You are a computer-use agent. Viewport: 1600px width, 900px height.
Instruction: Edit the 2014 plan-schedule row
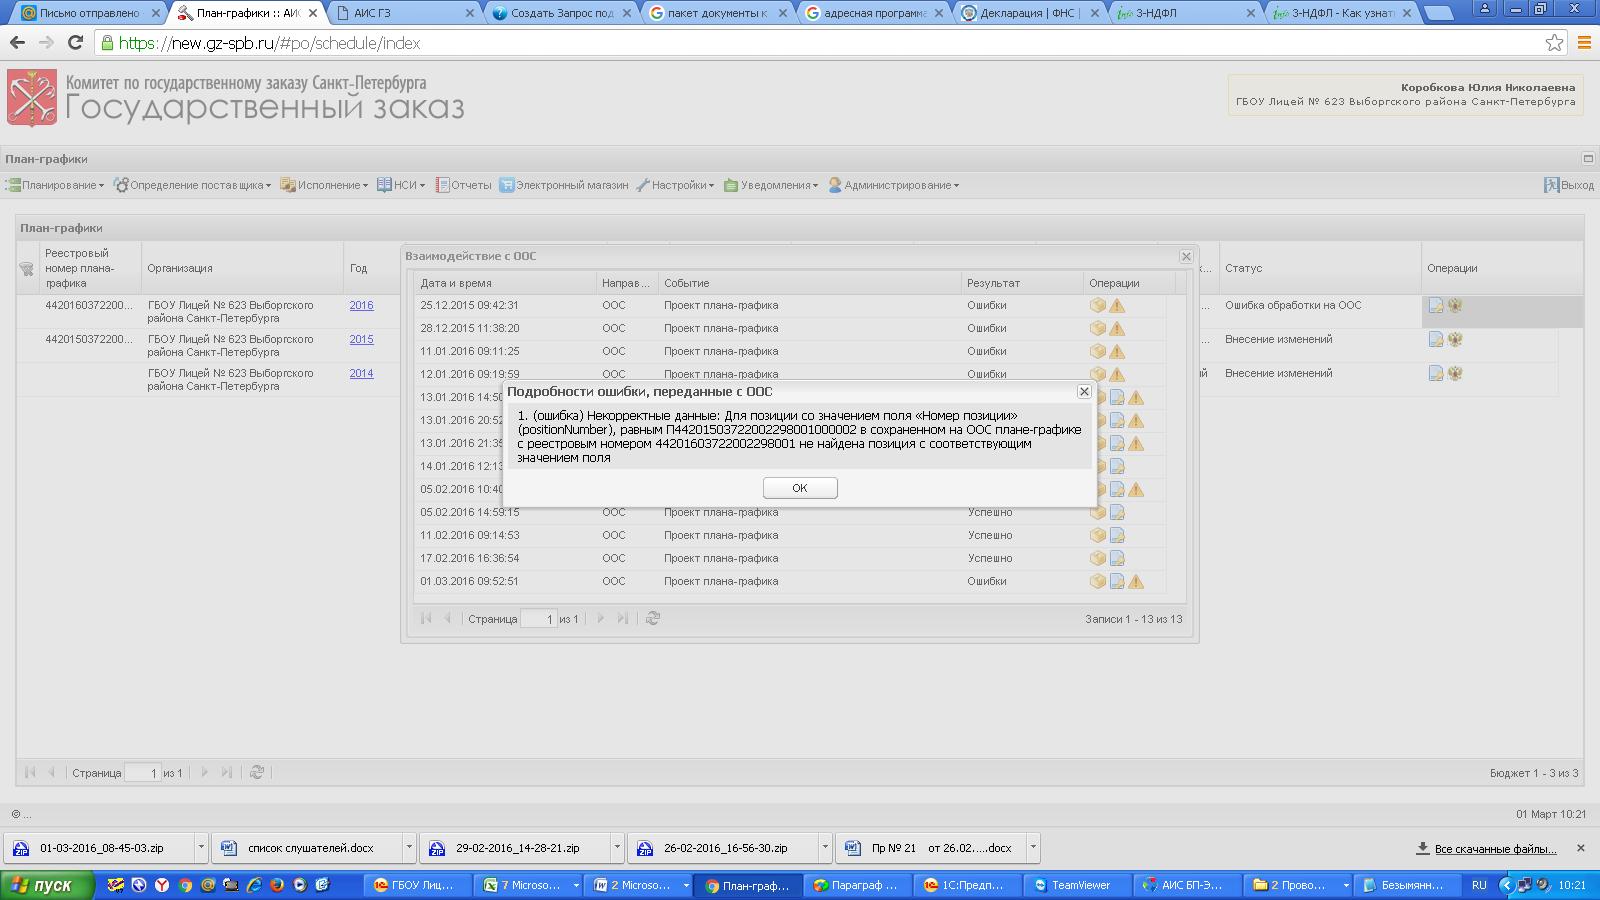pyautogui.click(x=1436, y=373)
